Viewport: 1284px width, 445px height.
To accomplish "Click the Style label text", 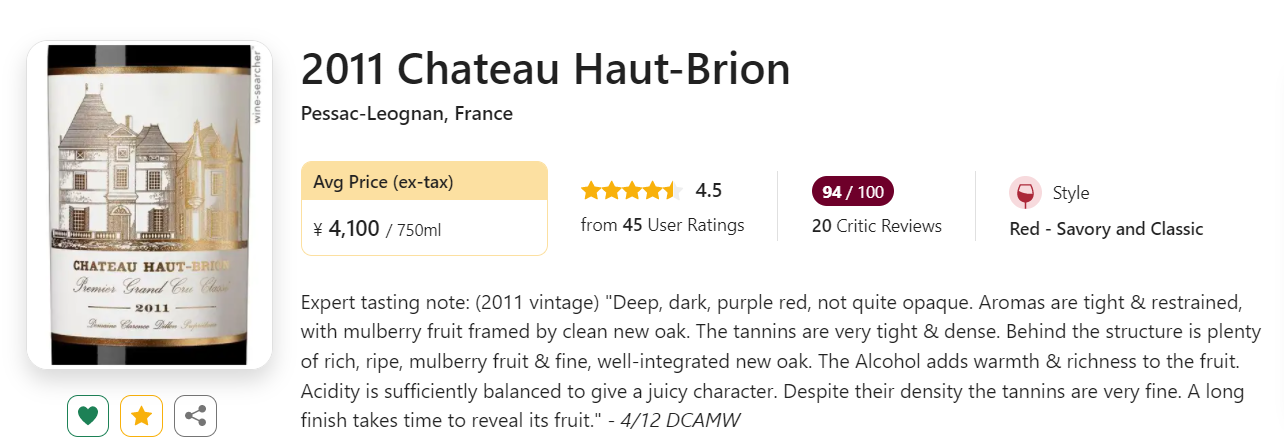I will [x=1071, y=193].
